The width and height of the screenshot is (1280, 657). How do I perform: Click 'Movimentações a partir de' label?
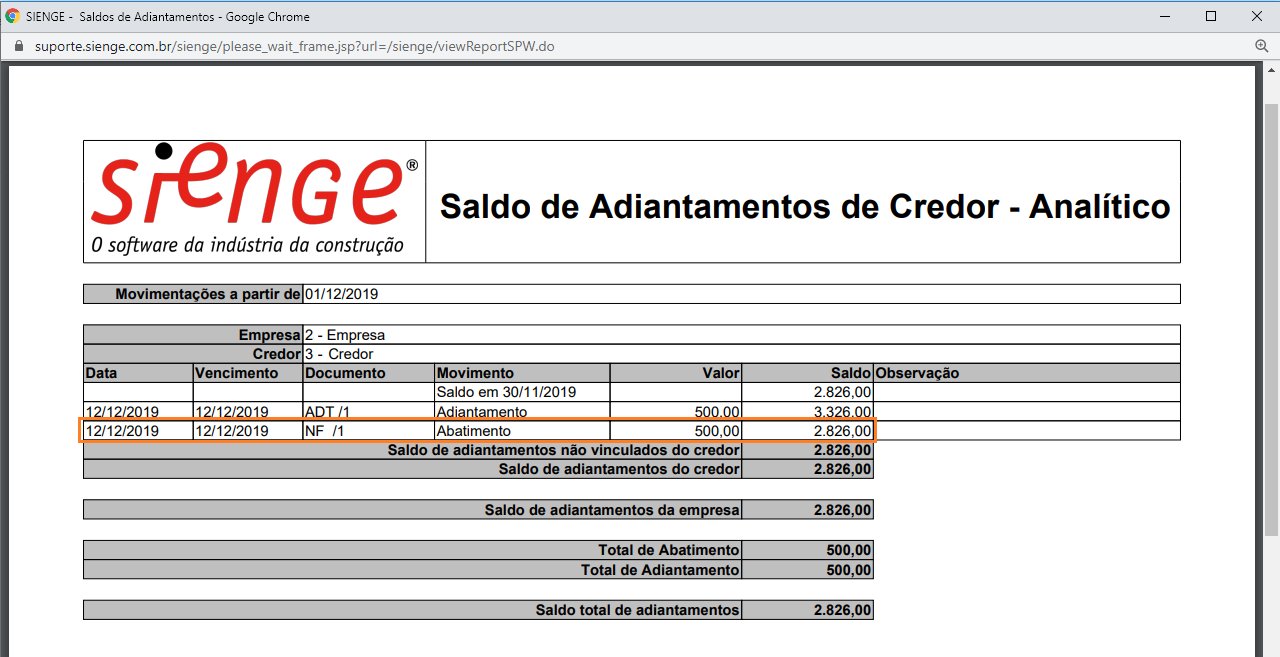(x=208, y=294)
